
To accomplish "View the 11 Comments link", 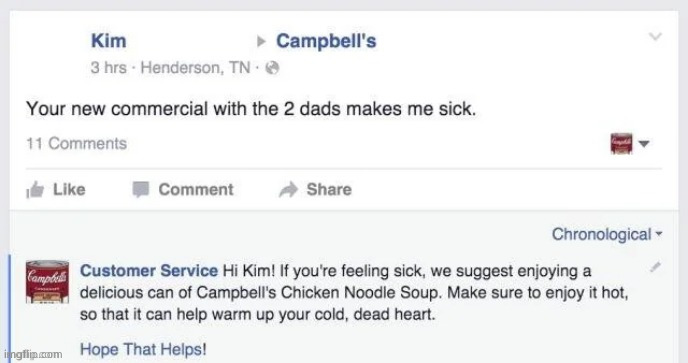I will [x=76, y=144].
